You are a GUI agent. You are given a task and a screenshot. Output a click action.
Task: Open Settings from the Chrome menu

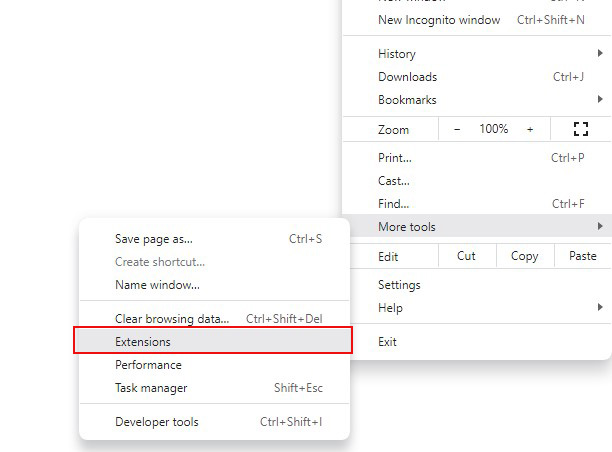(481, 285)
